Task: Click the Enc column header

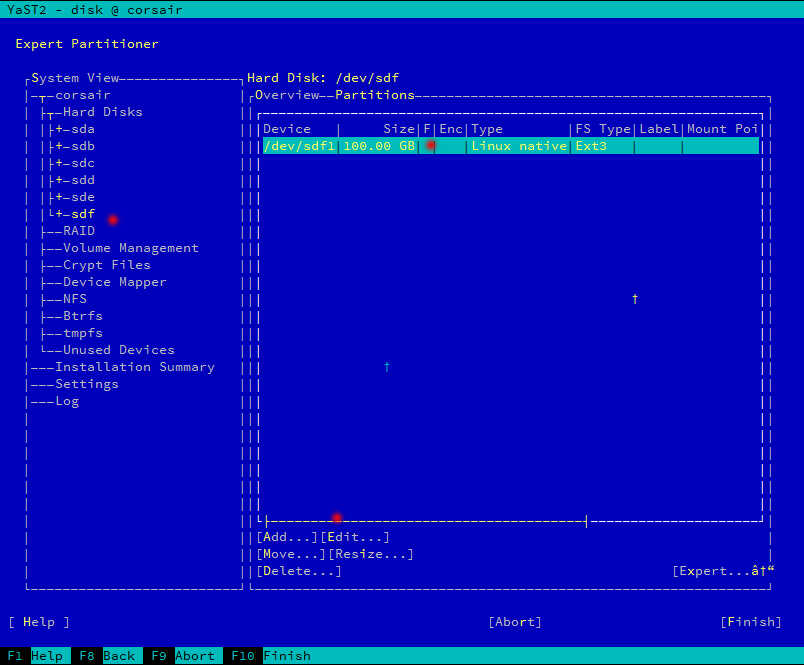Action: coord(451,129)
